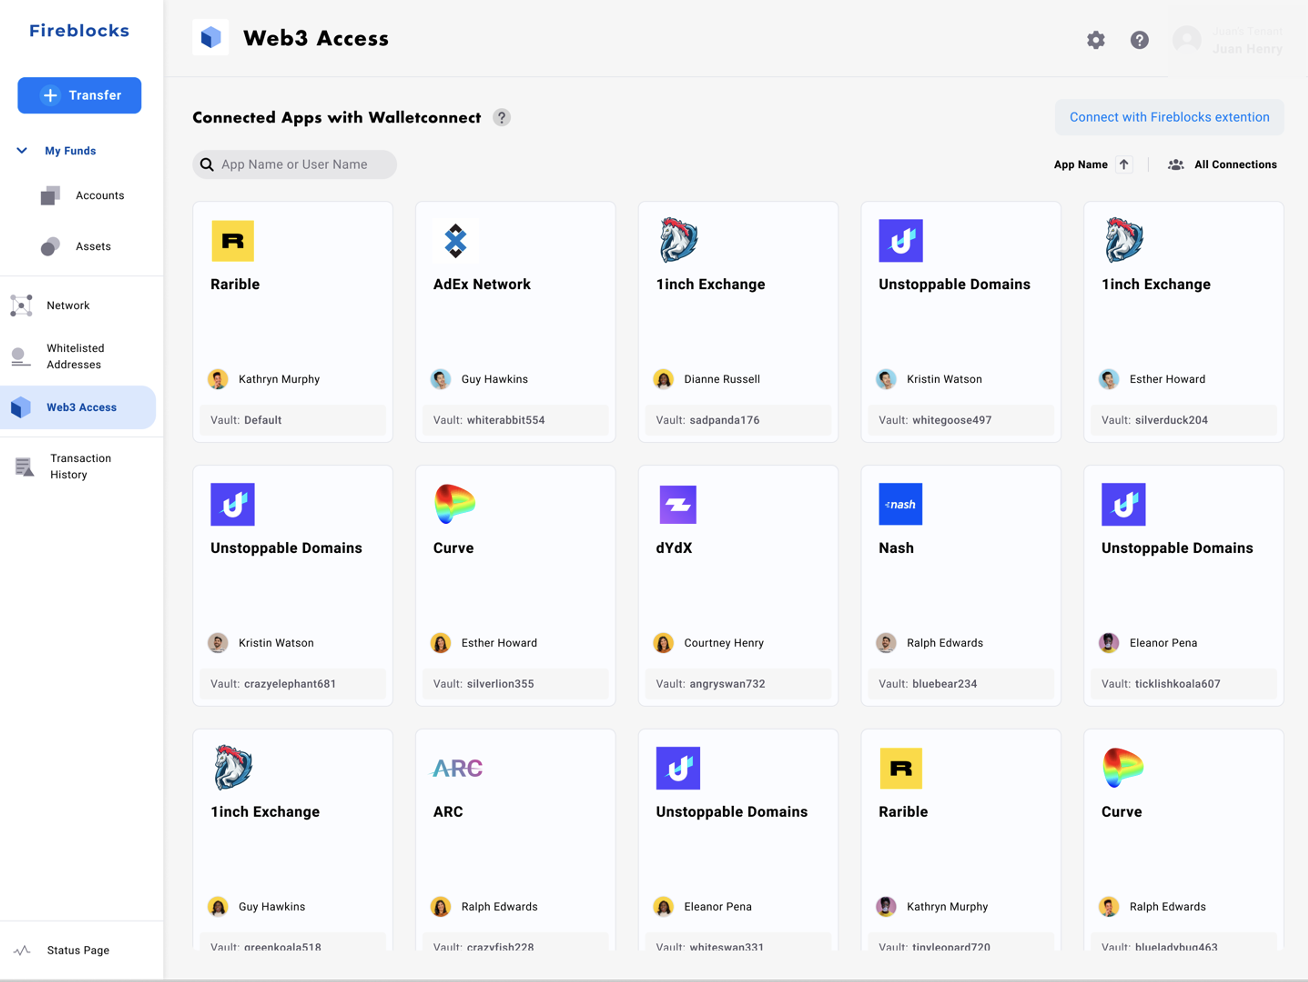Image resolution: width=1308 pixels, height=982 pixels.
Task: Select the "Vault: sadpanda176" text
Action: [x=708, y=420]
